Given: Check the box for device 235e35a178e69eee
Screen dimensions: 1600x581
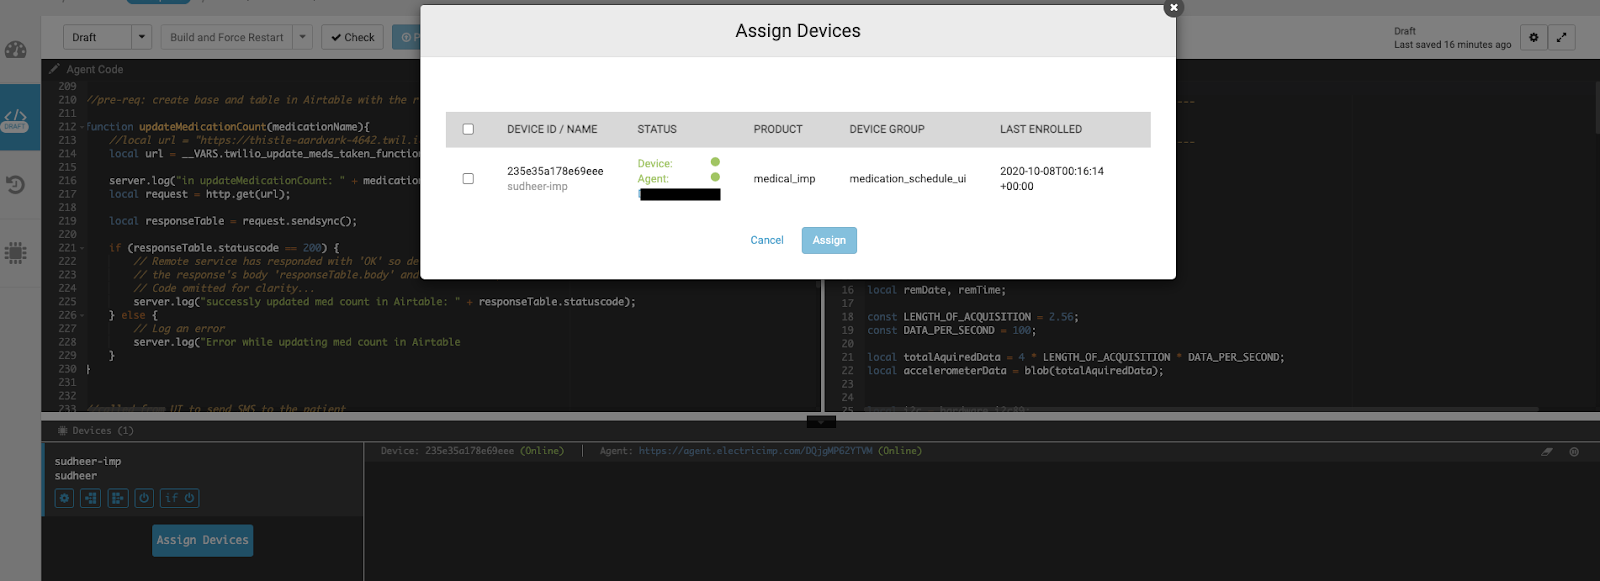Looking at the screenshot, I should (468, 178).
